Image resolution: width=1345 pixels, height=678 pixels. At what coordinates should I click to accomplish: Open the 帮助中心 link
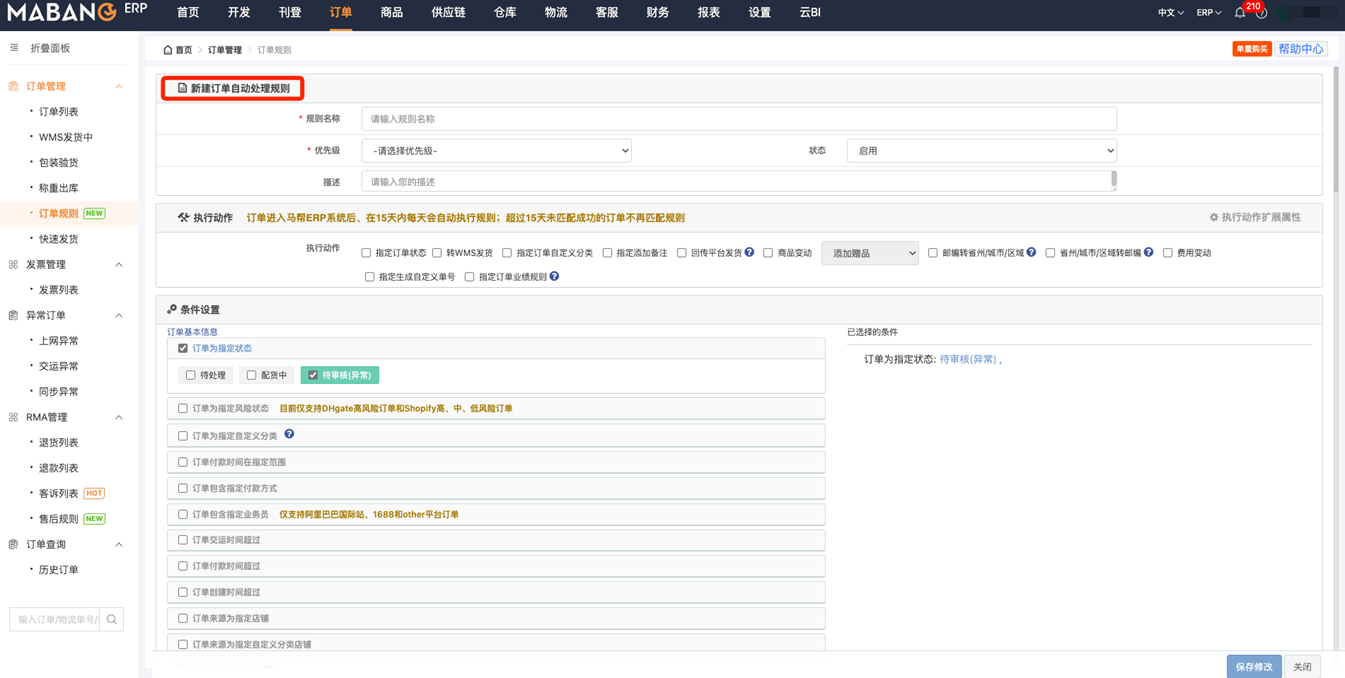point(1300,49)
